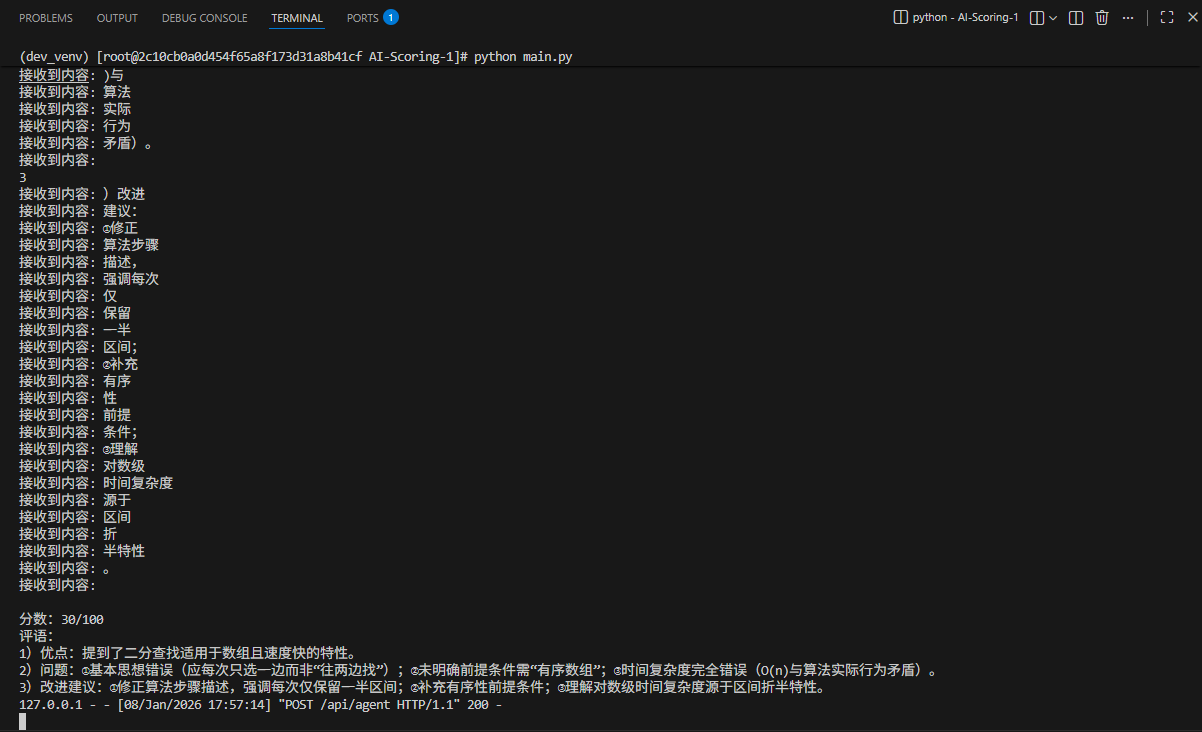1202x732 pixels.
Task: Click the line '接收到内容: 算法步骤'
Action: (x=89, y=245)
